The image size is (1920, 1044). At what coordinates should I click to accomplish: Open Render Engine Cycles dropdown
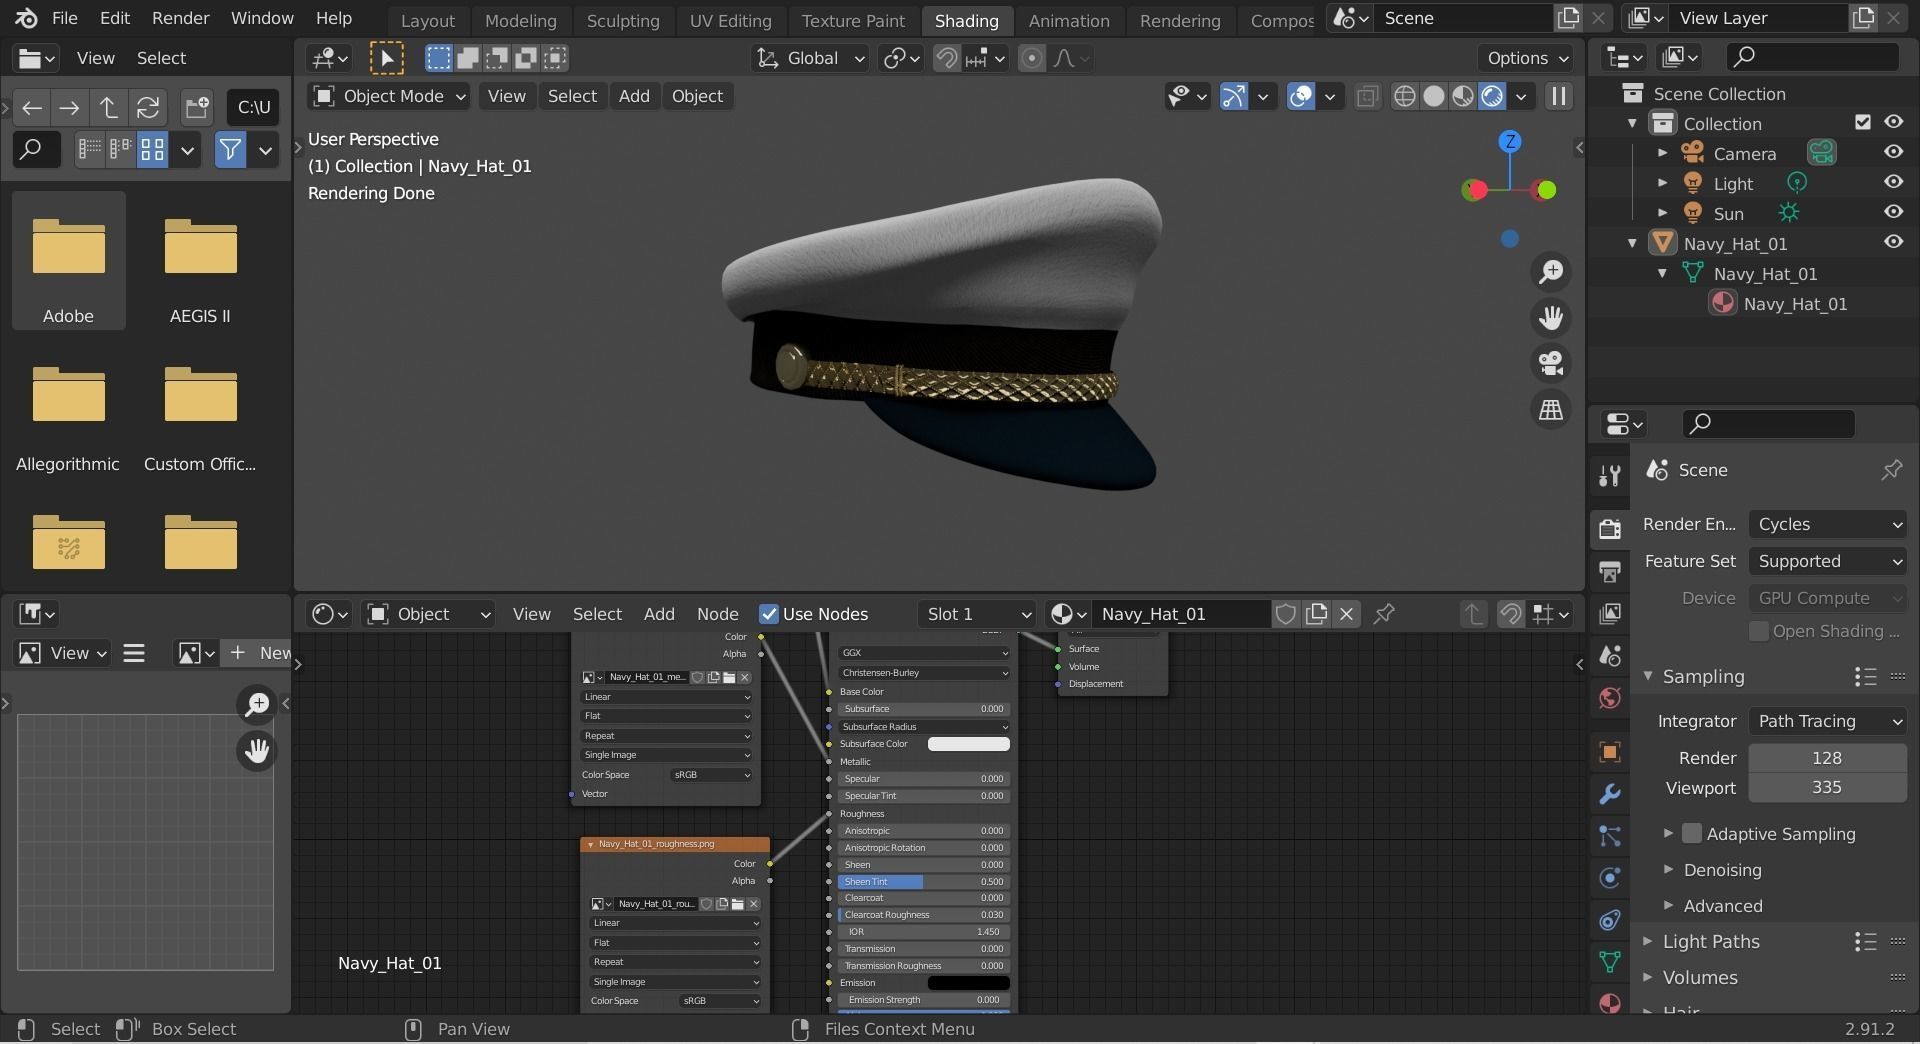[1827, 524]
